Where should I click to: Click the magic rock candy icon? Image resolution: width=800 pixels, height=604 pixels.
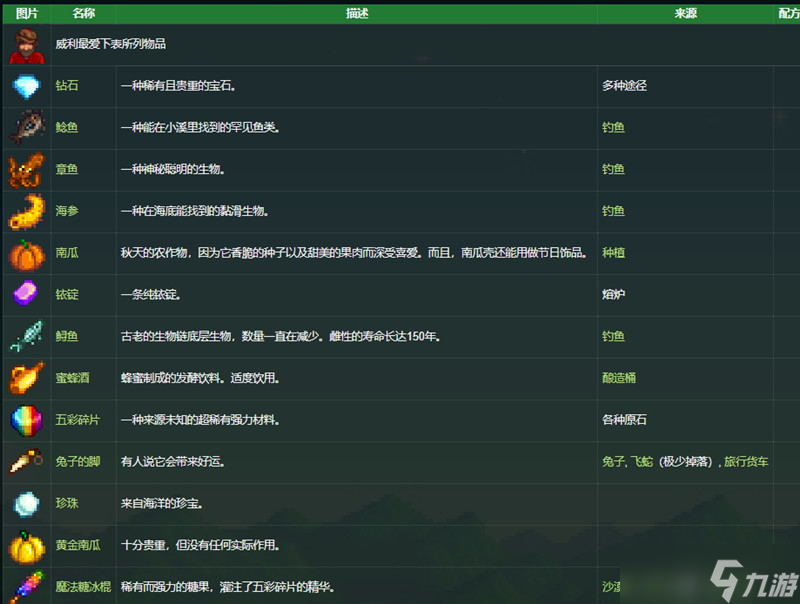coord(27,587)
